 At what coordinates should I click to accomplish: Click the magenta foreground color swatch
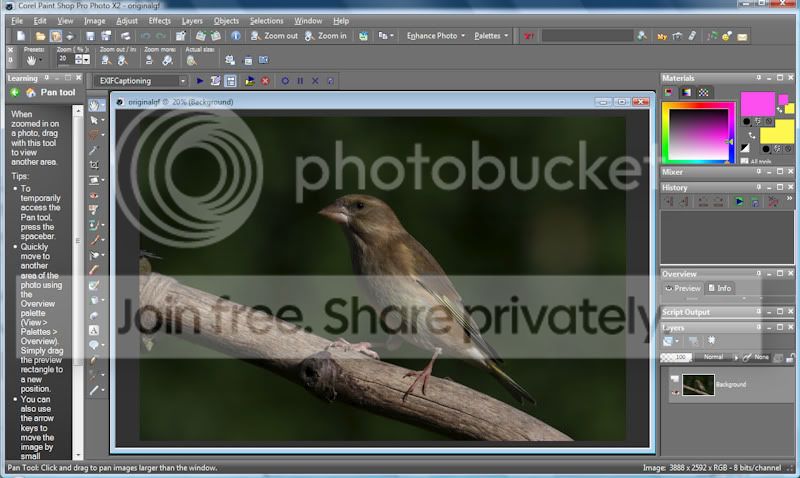click(x=757, y=104)
